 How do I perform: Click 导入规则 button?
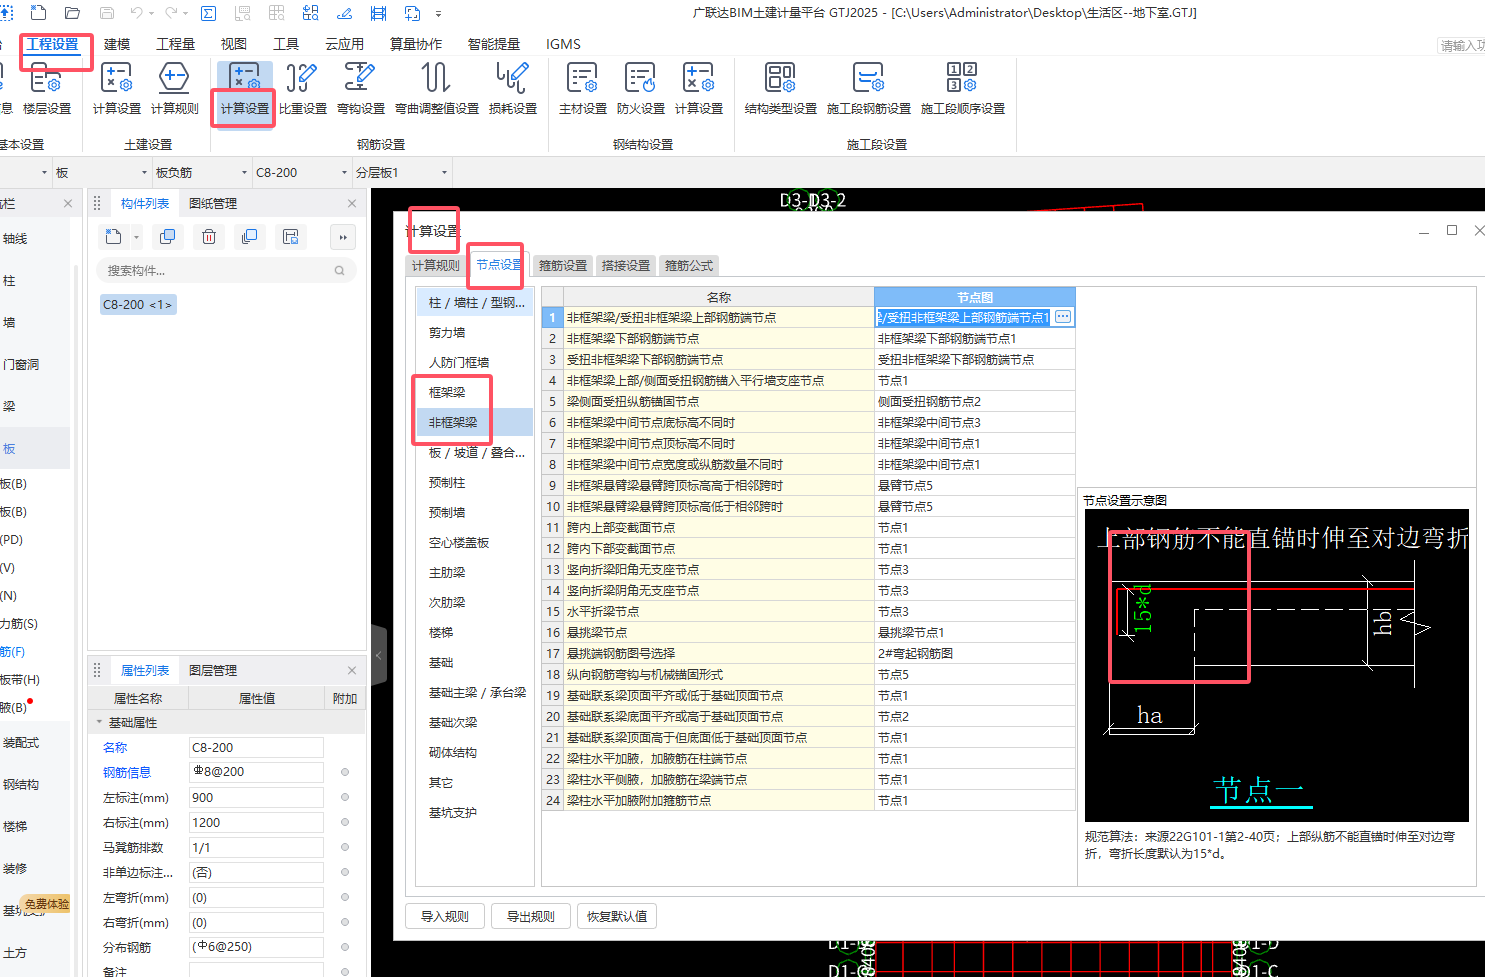445,916
